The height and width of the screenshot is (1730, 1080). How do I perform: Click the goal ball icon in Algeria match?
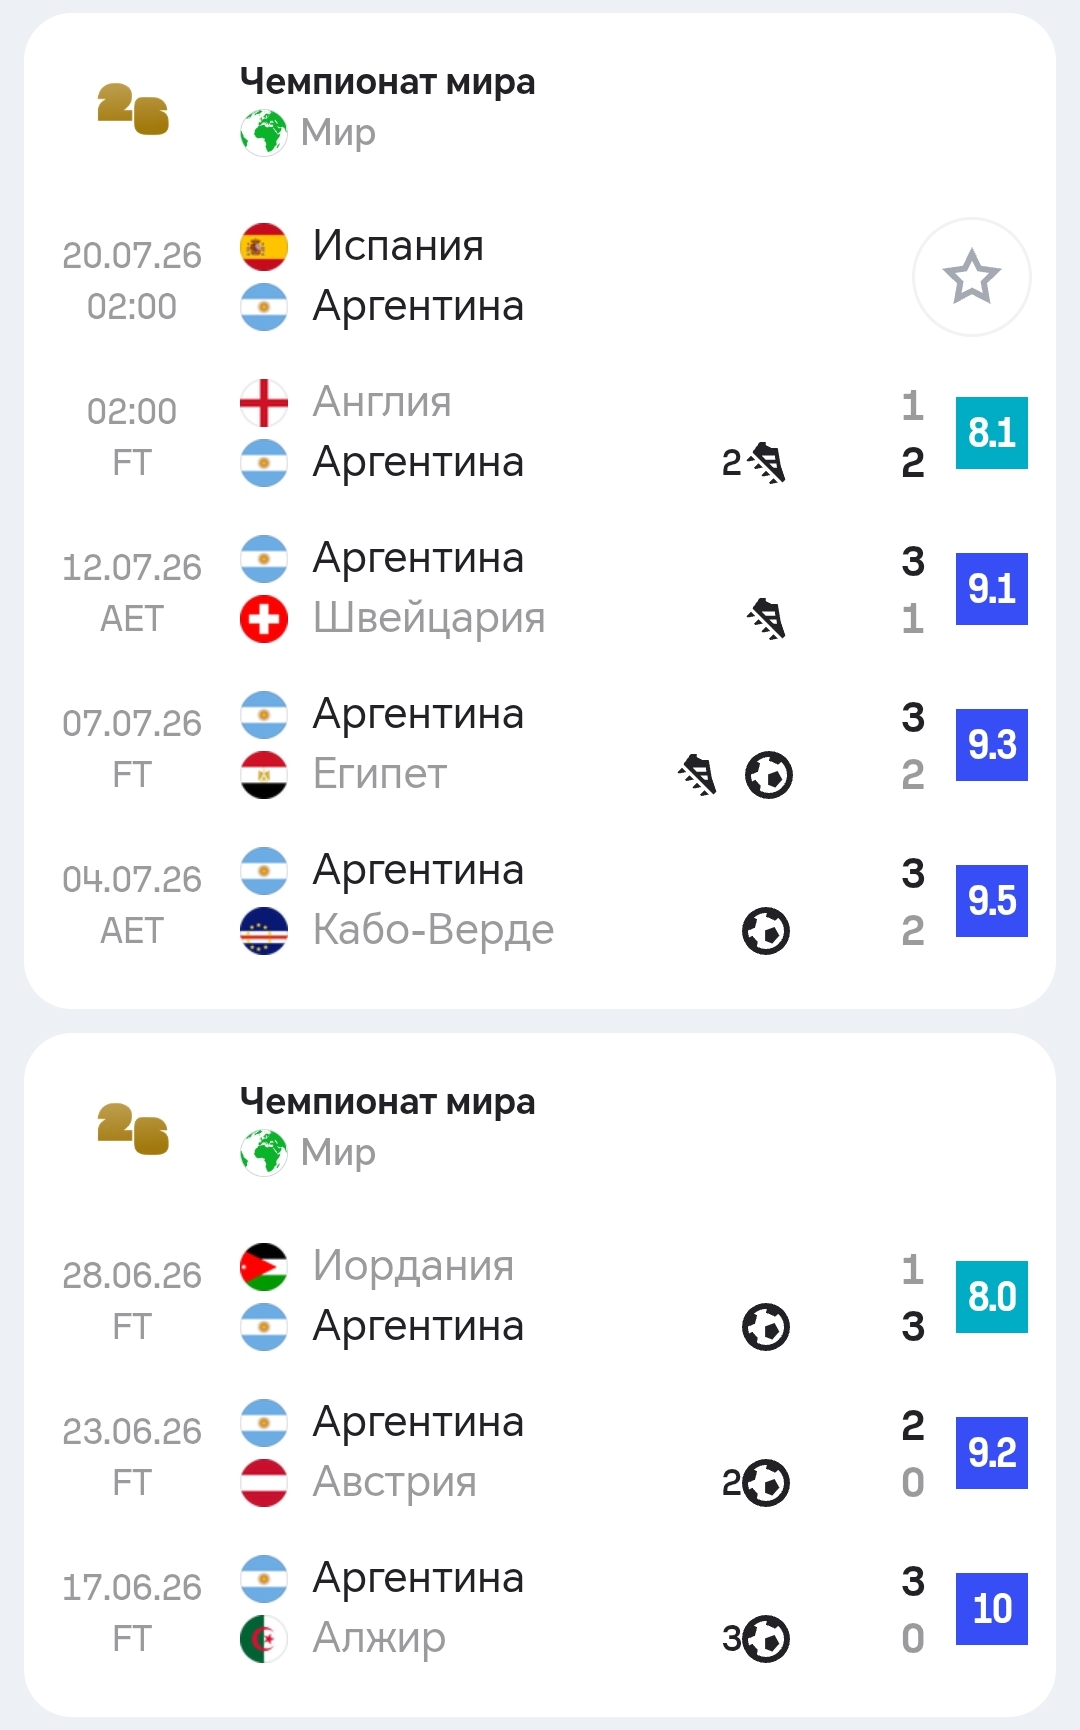click(x=766, y=1639)
